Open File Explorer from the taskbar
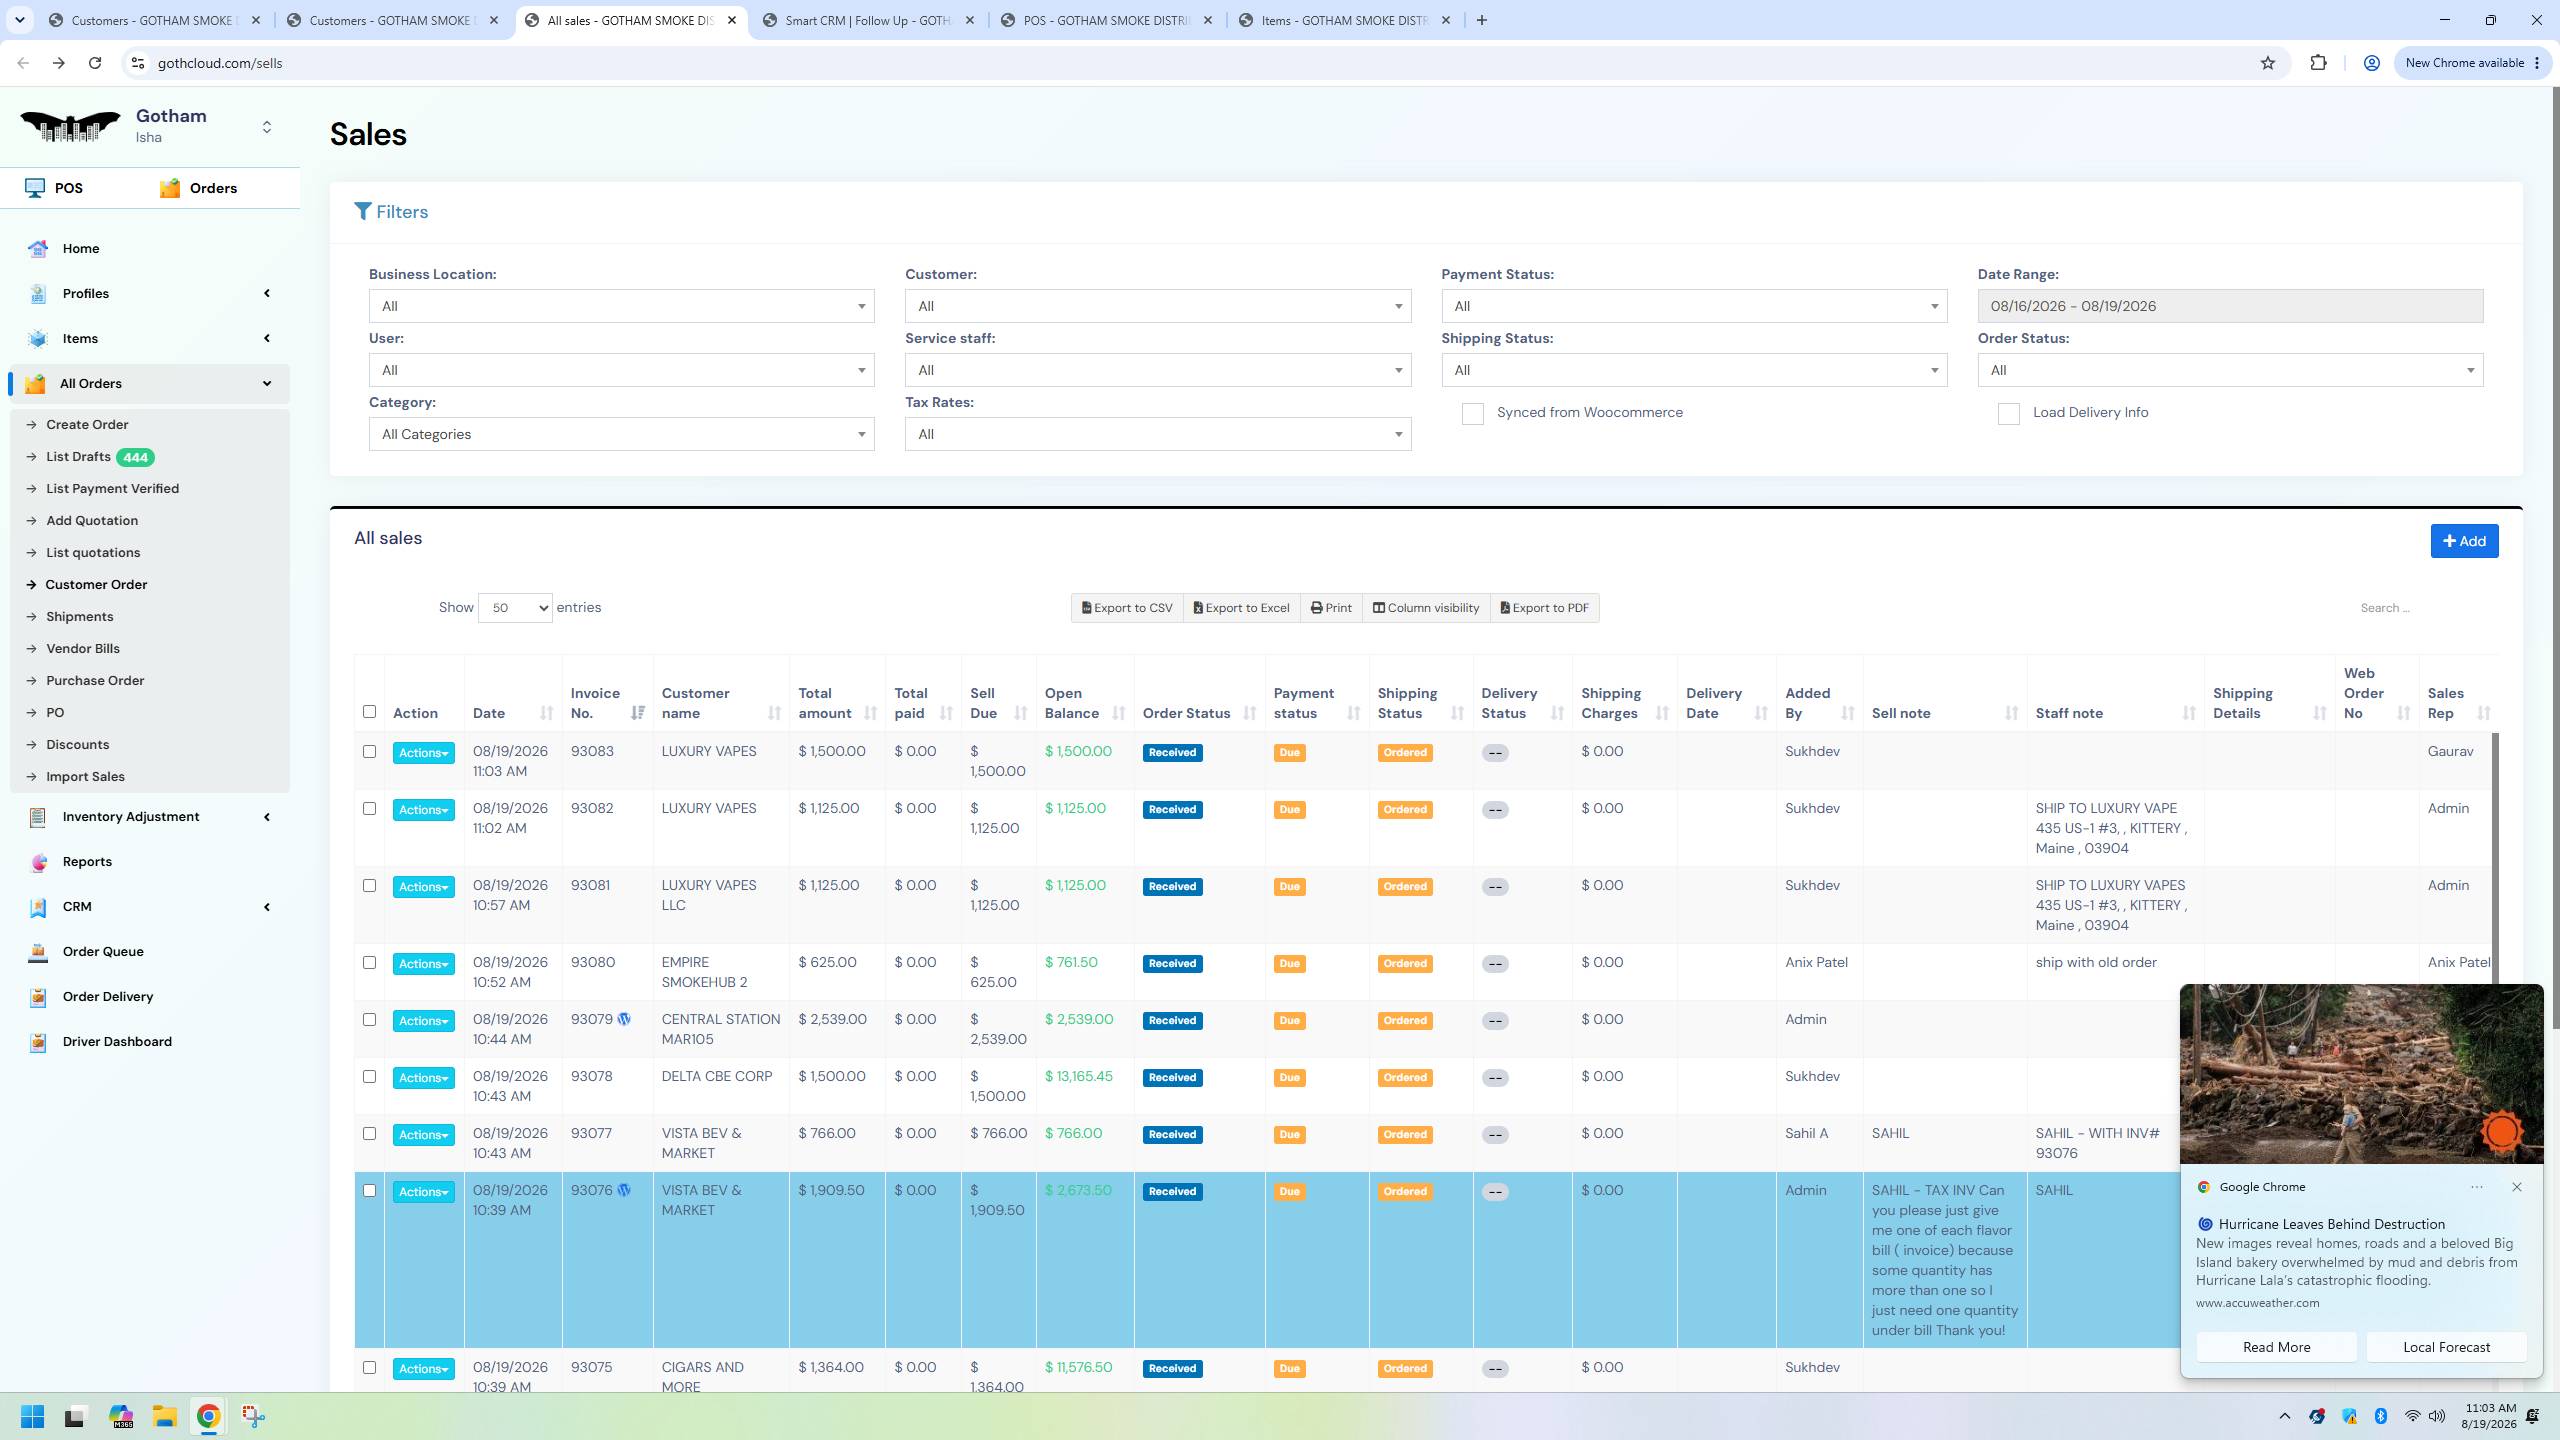2560x1440 pixels. (164, 1416)
